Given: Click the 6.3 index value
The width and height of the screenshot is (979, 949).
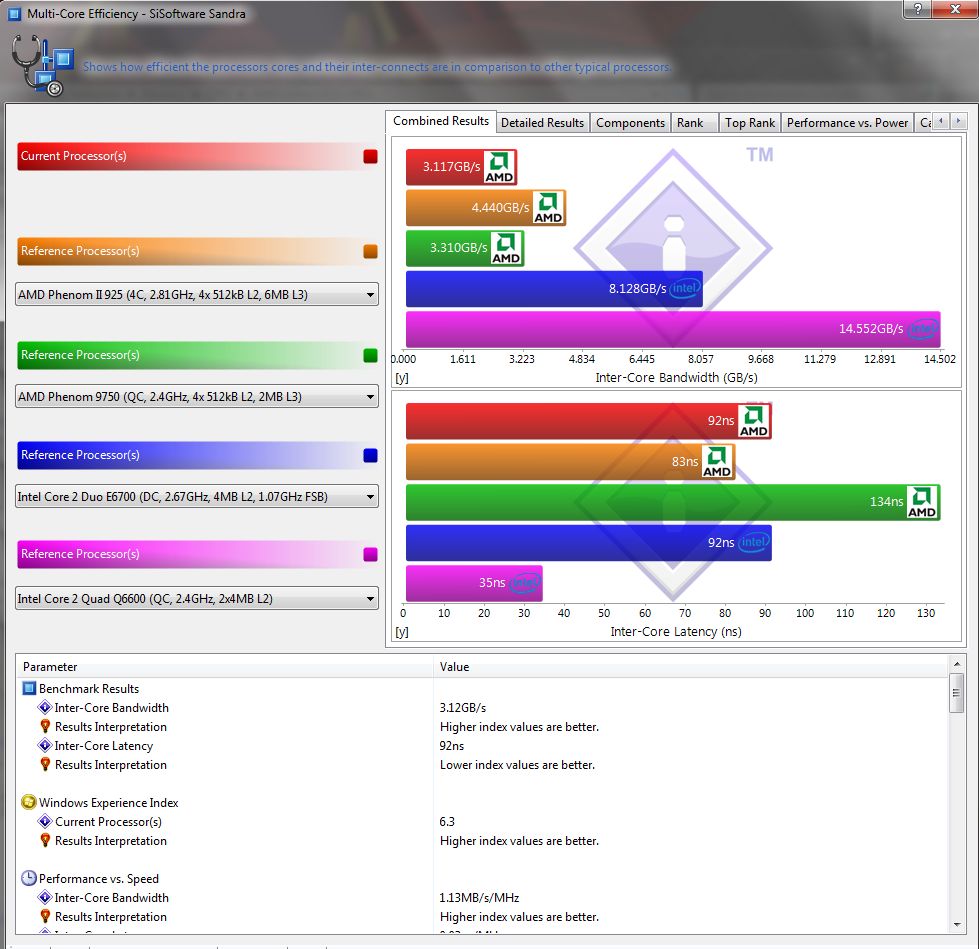Looking at the screenshot, I should pyautogui.click(x=447, y=822).
